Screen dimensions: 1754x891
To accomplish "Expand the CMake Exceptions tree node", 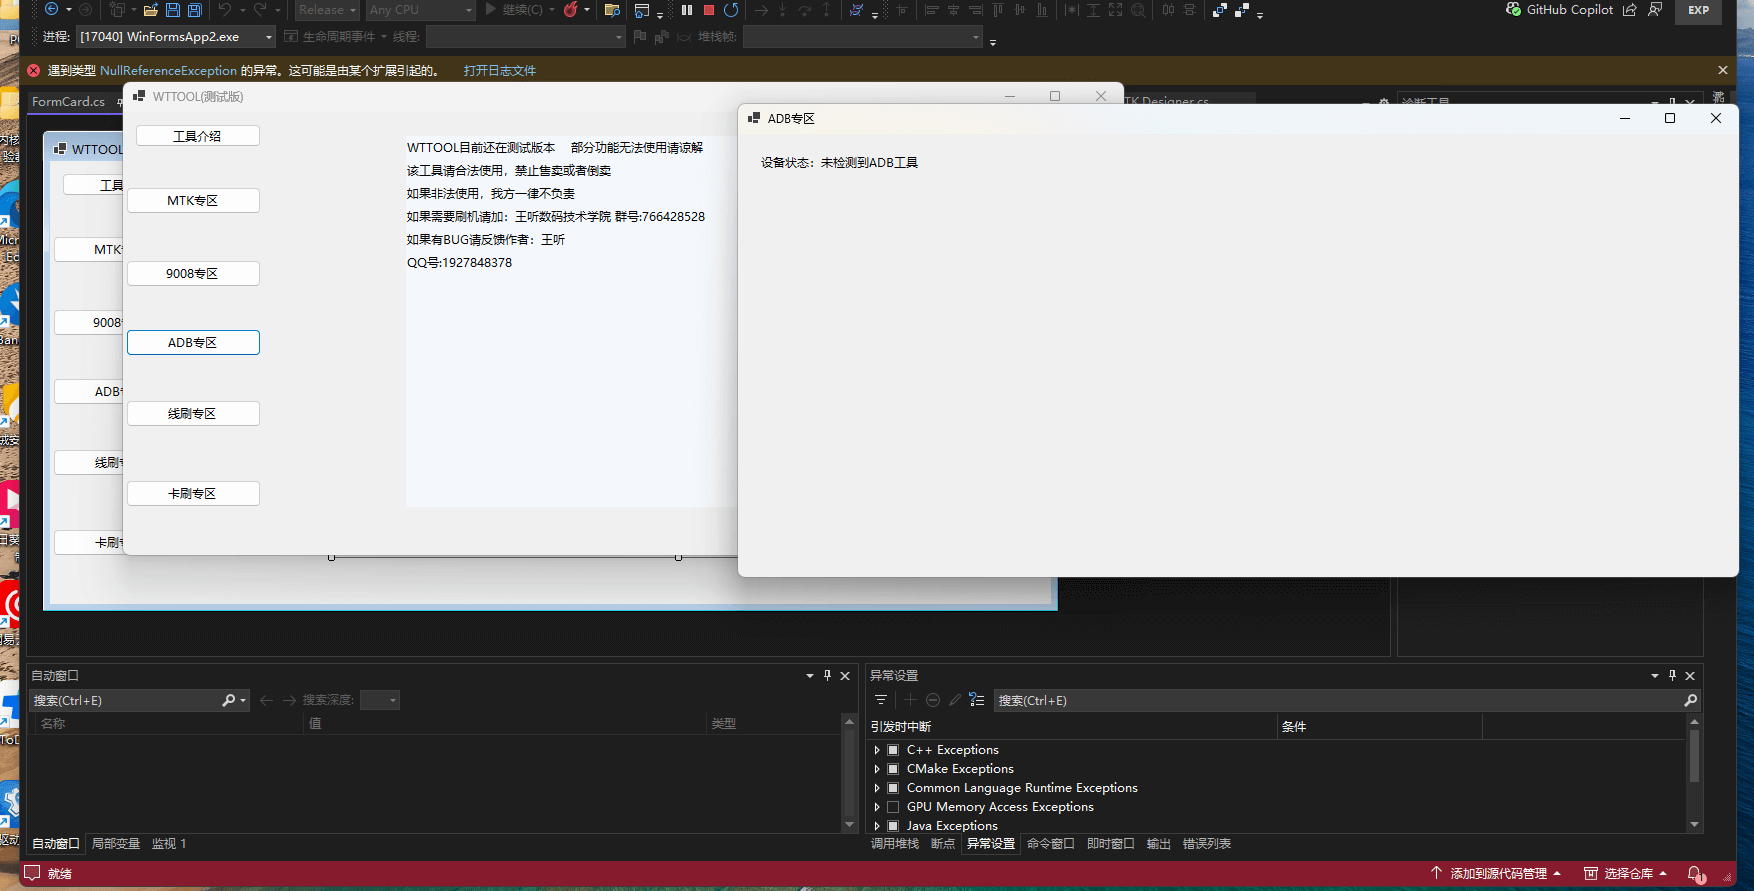I will click(x=877, y=769).
